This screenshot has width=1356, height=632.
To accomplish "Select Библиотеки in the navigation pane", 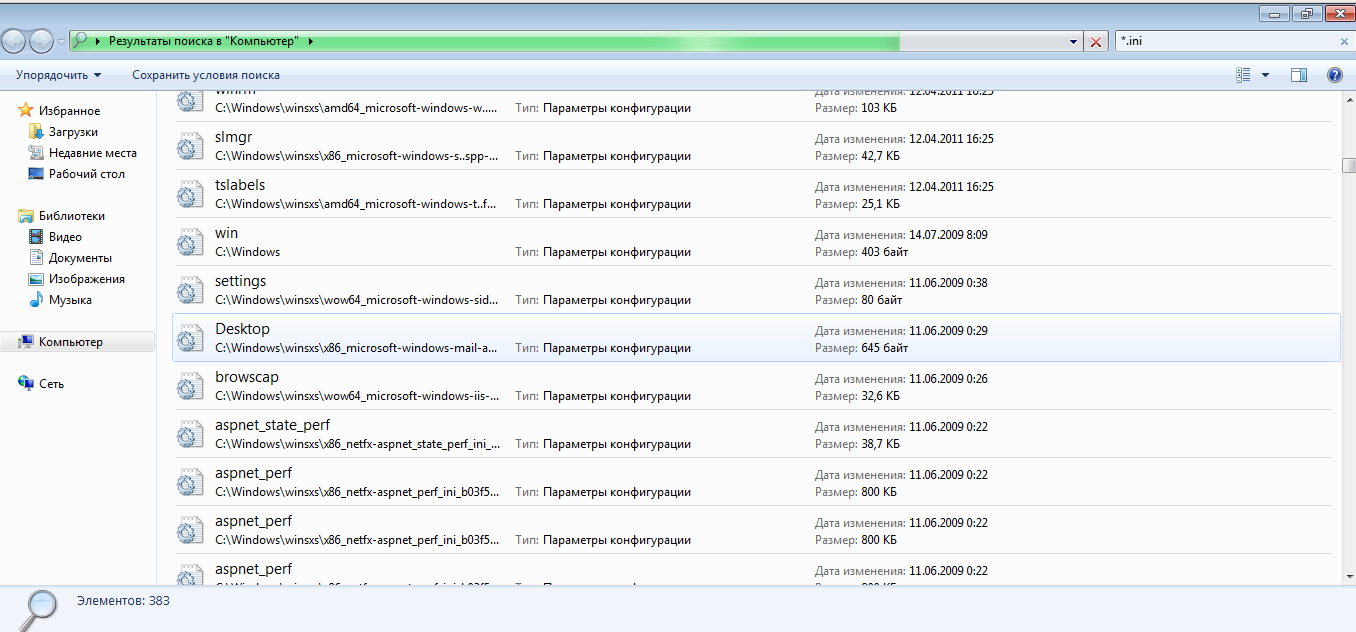I will point(72,216).
